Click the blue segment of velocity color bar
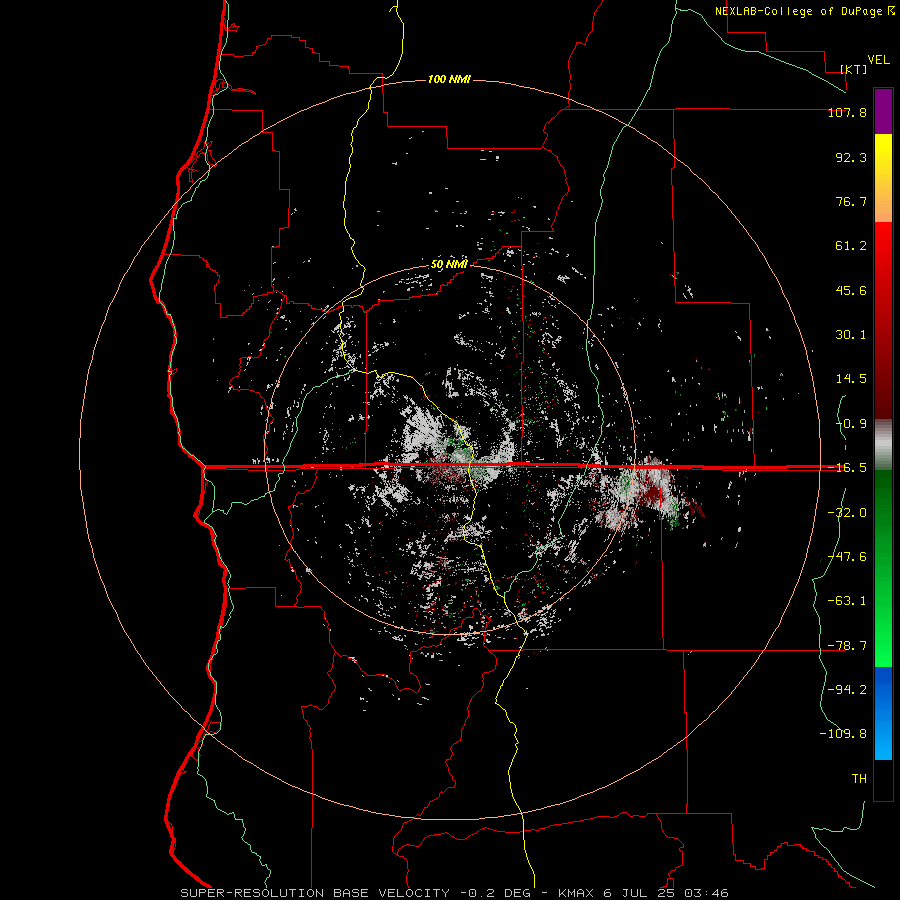Screen dimensions: 900x900 883,713
